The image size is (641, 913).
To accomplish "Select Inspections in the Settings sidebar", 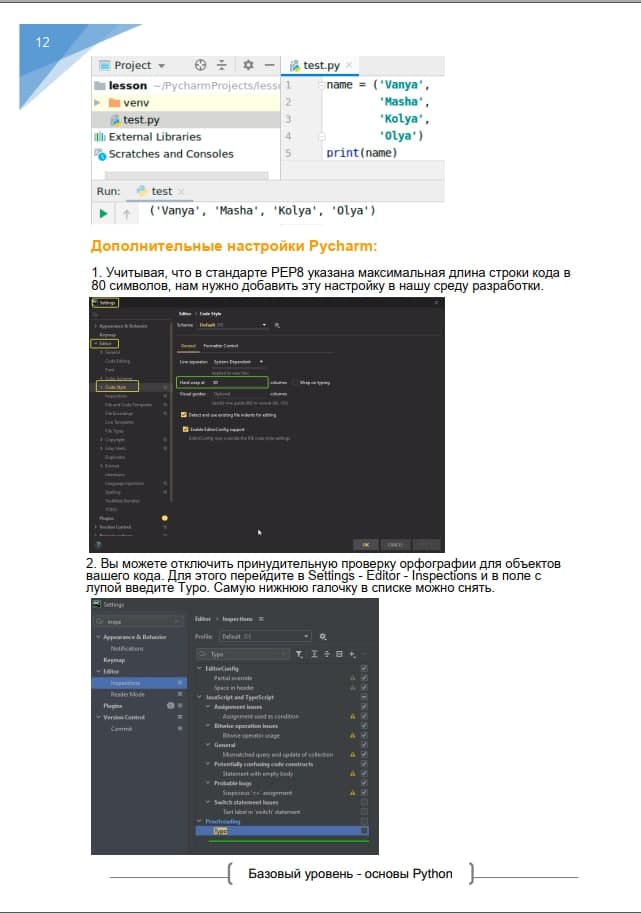I will [x=125, y=683].
